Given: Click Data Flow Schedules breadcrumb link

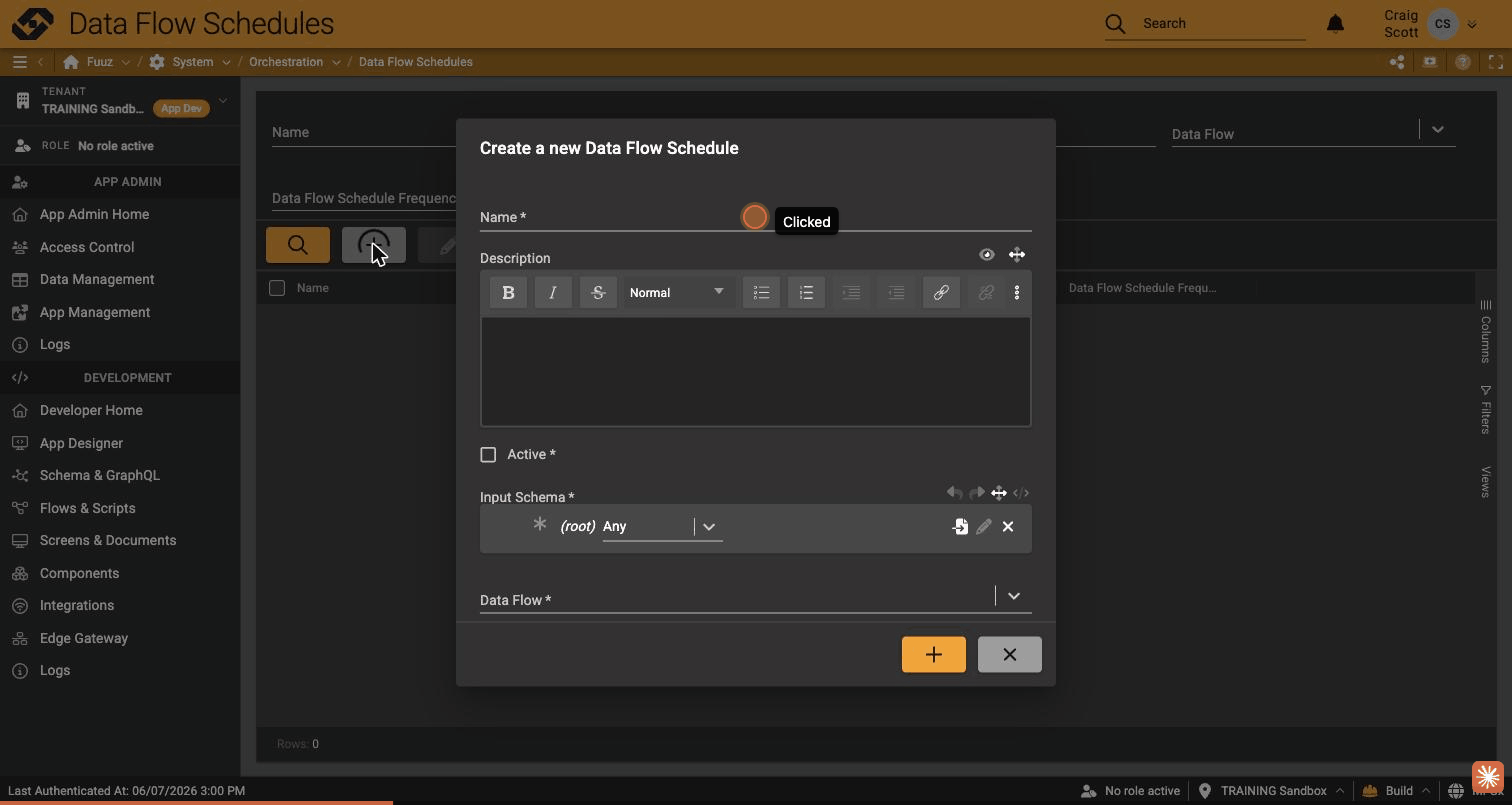Looking at the screenshot, I should (416, 62).
